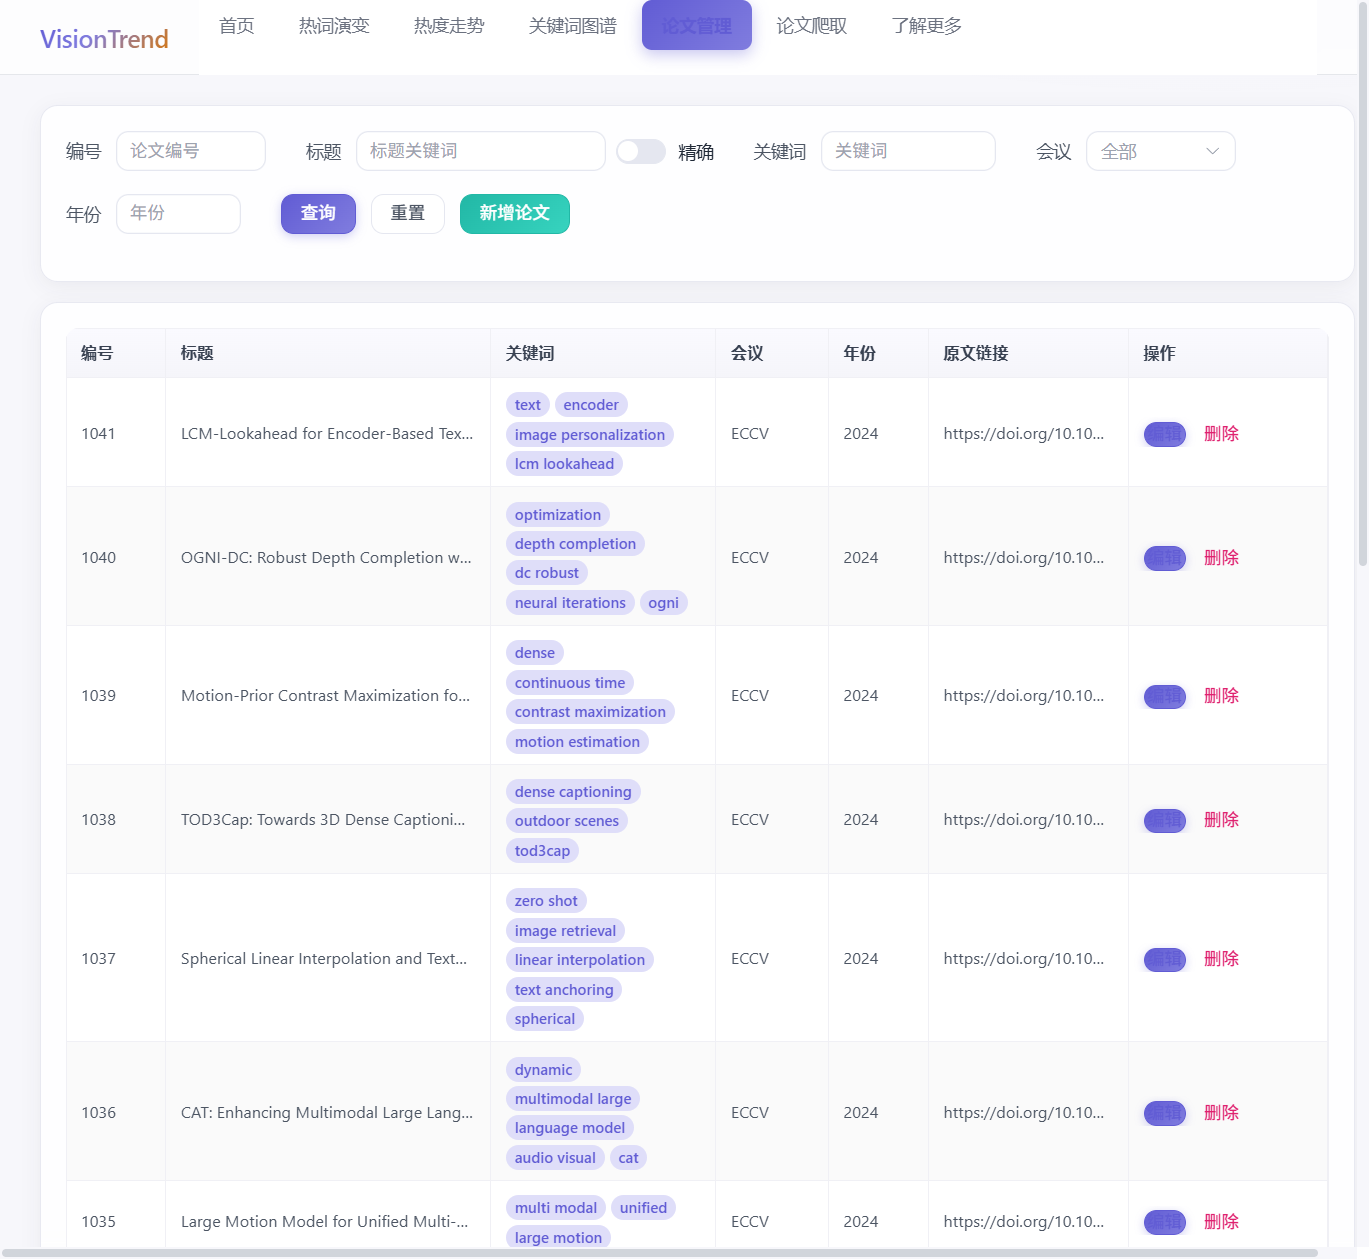Switch to the 热度走势 tab
1369x1259 pixels.
449,26
